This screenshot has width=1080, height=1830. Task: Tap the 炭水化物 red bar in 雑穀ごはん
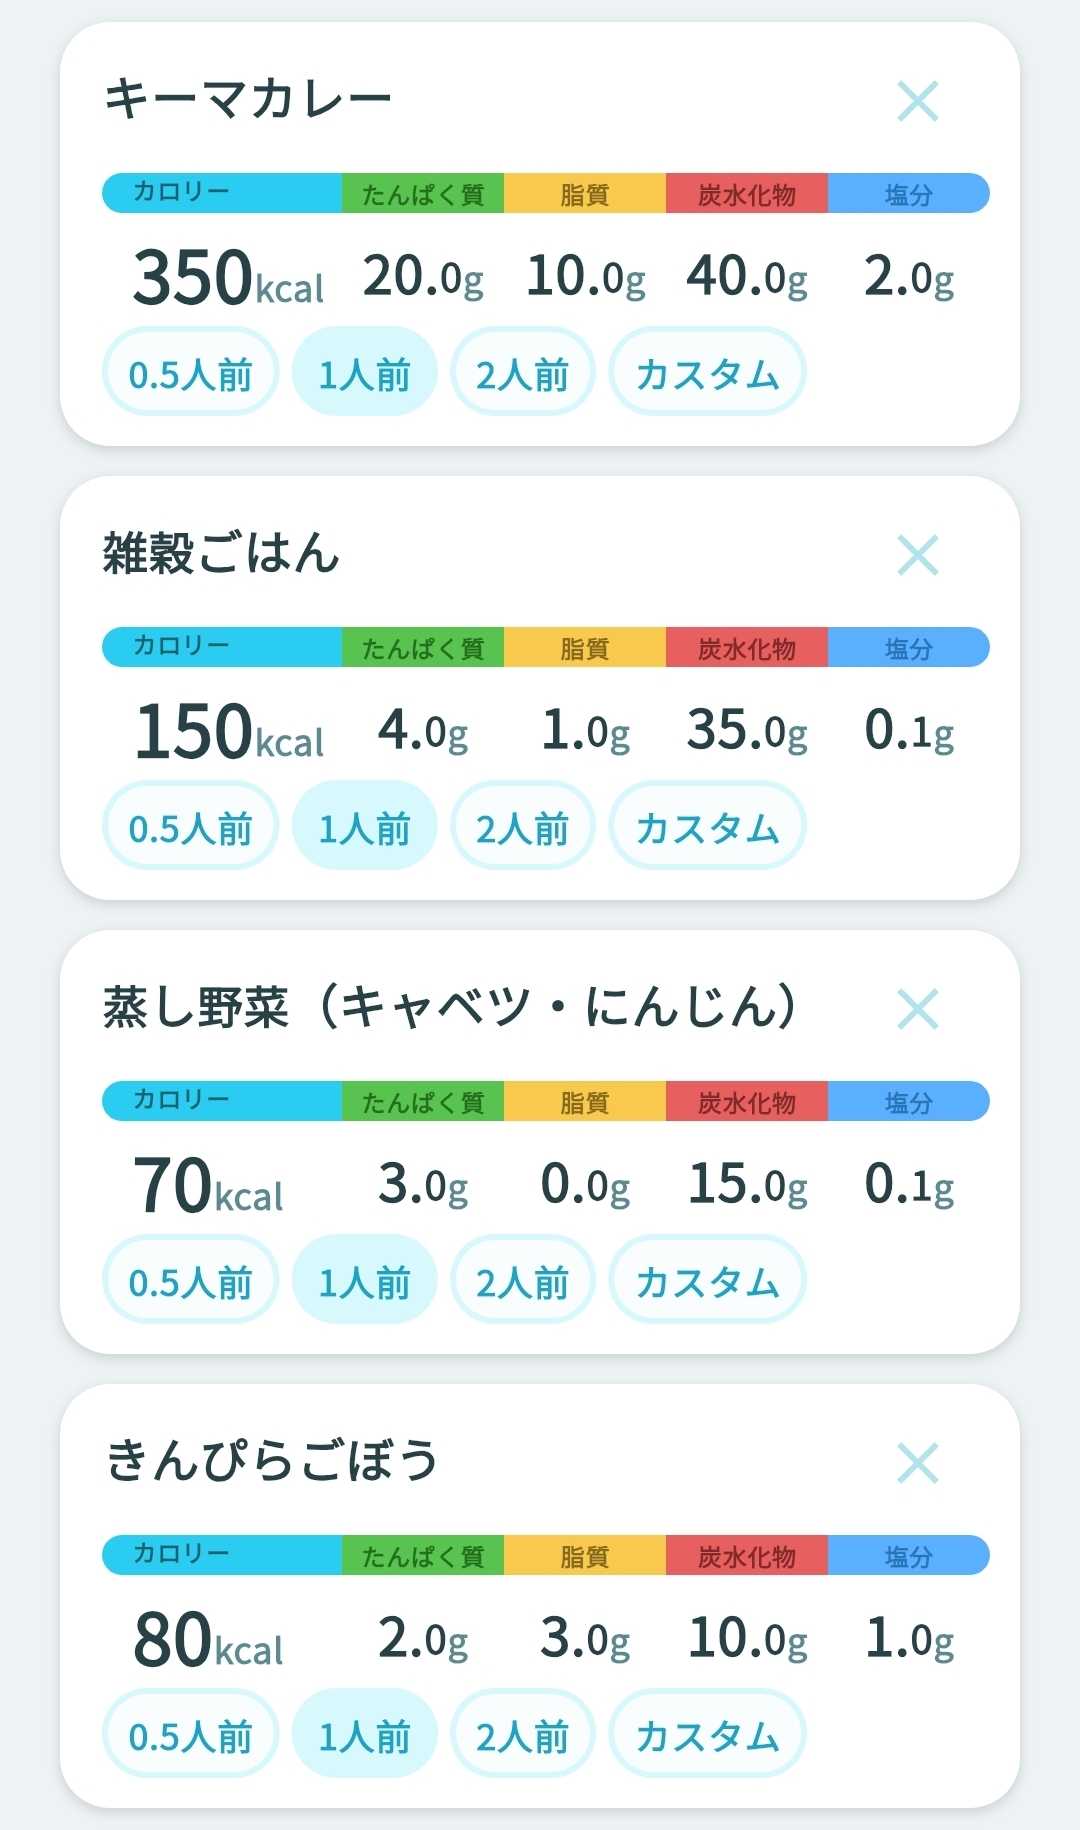click(747, 647)
